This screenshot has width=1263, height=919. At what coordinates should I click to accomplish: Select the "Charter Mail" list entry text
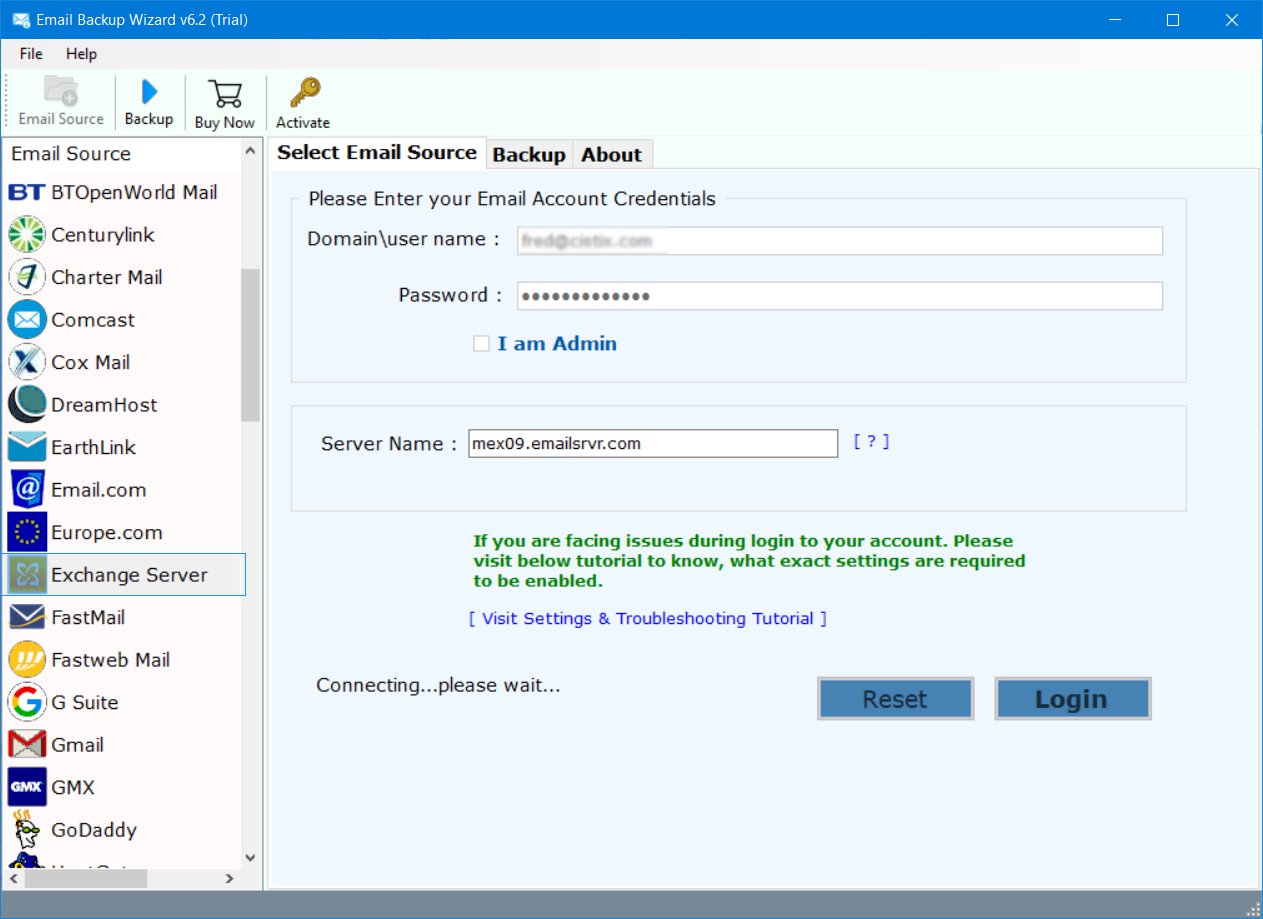pyautogui.click(x=107, y=277)
